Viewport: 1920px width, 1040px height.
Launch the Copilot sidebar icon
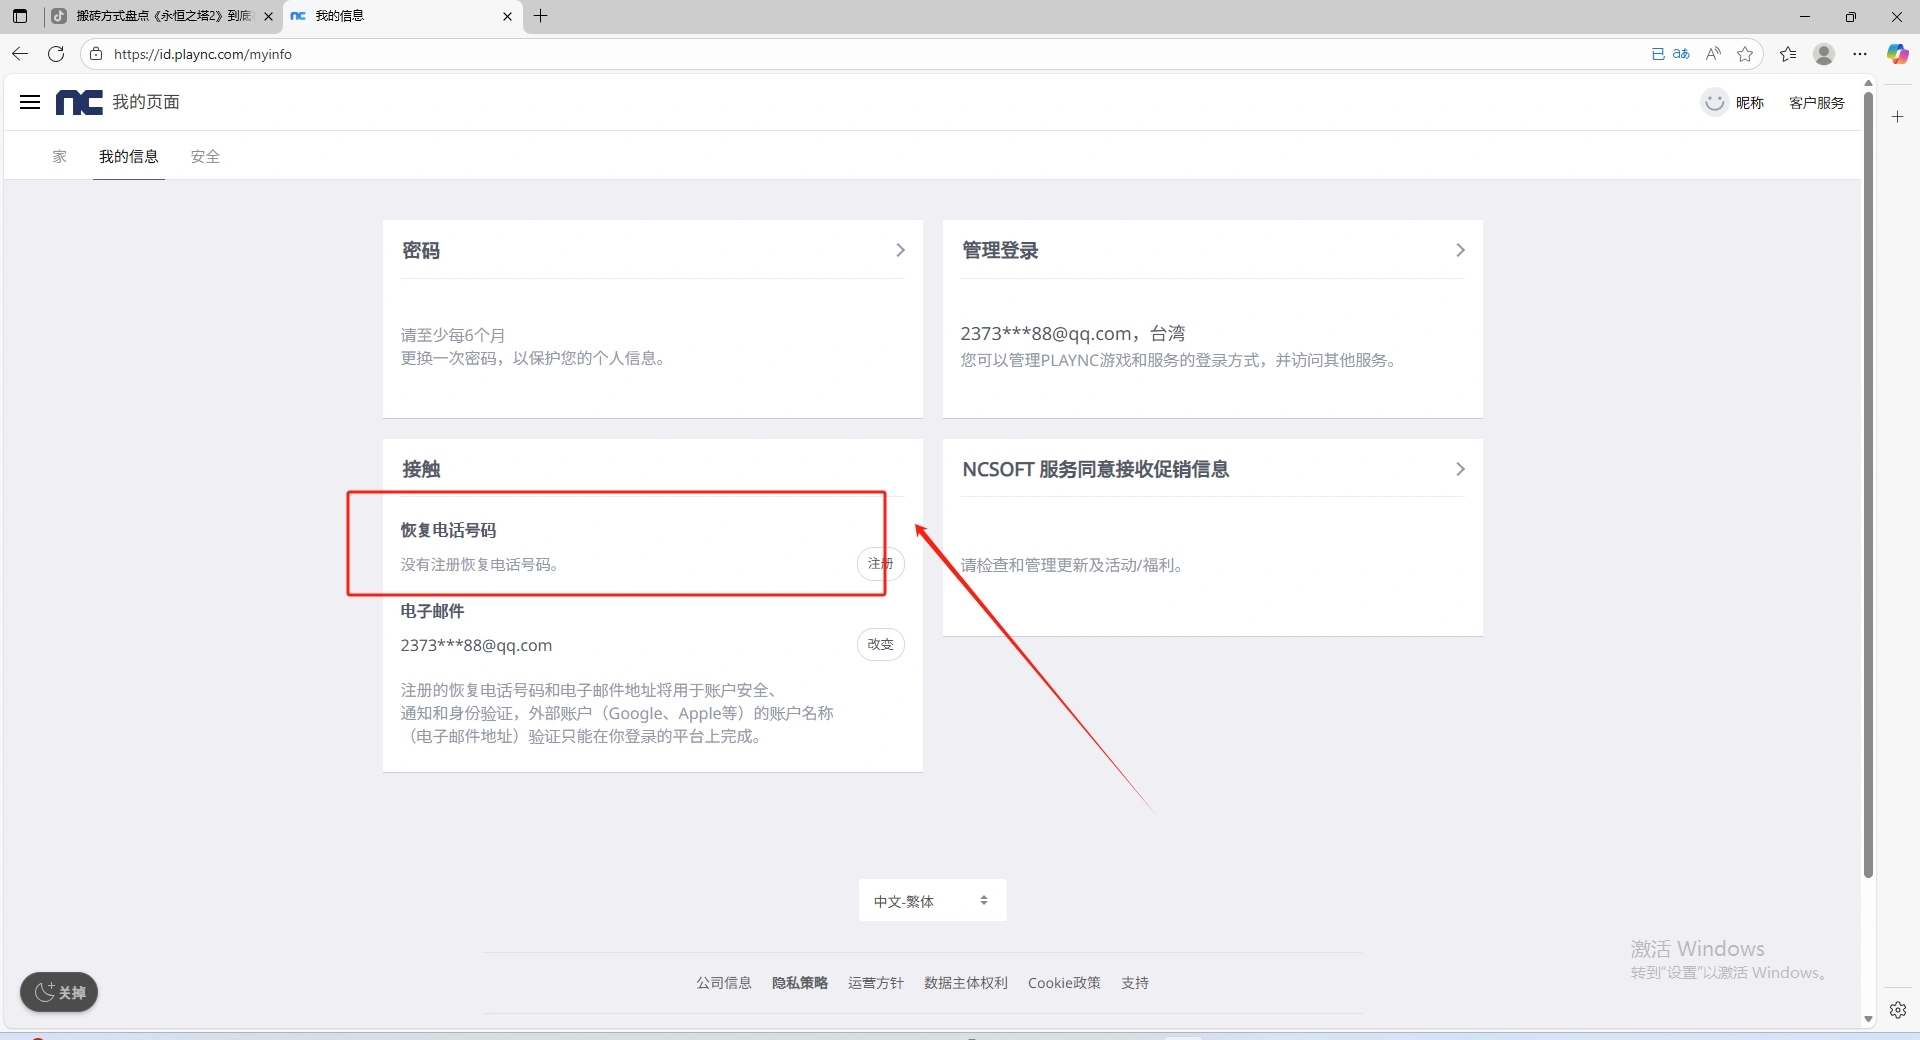click(x=1897, y=54)
